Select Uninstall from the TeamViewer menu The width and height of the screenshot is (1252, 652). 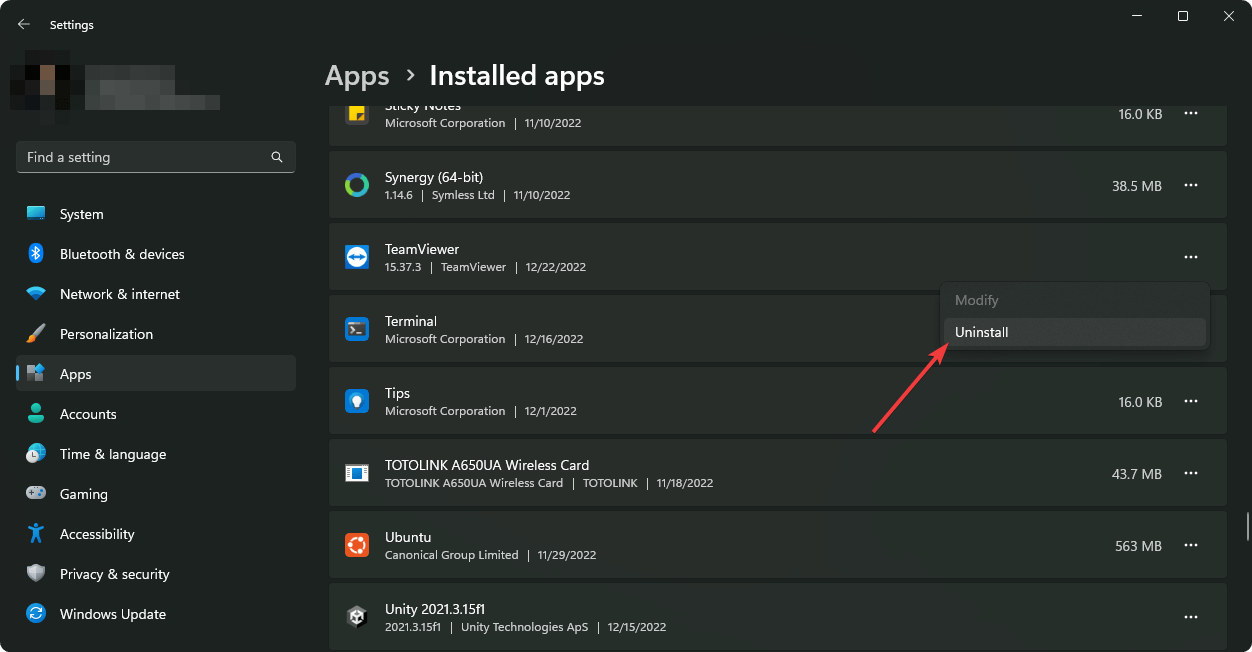pyautogui.click(x=1075, y=332)
